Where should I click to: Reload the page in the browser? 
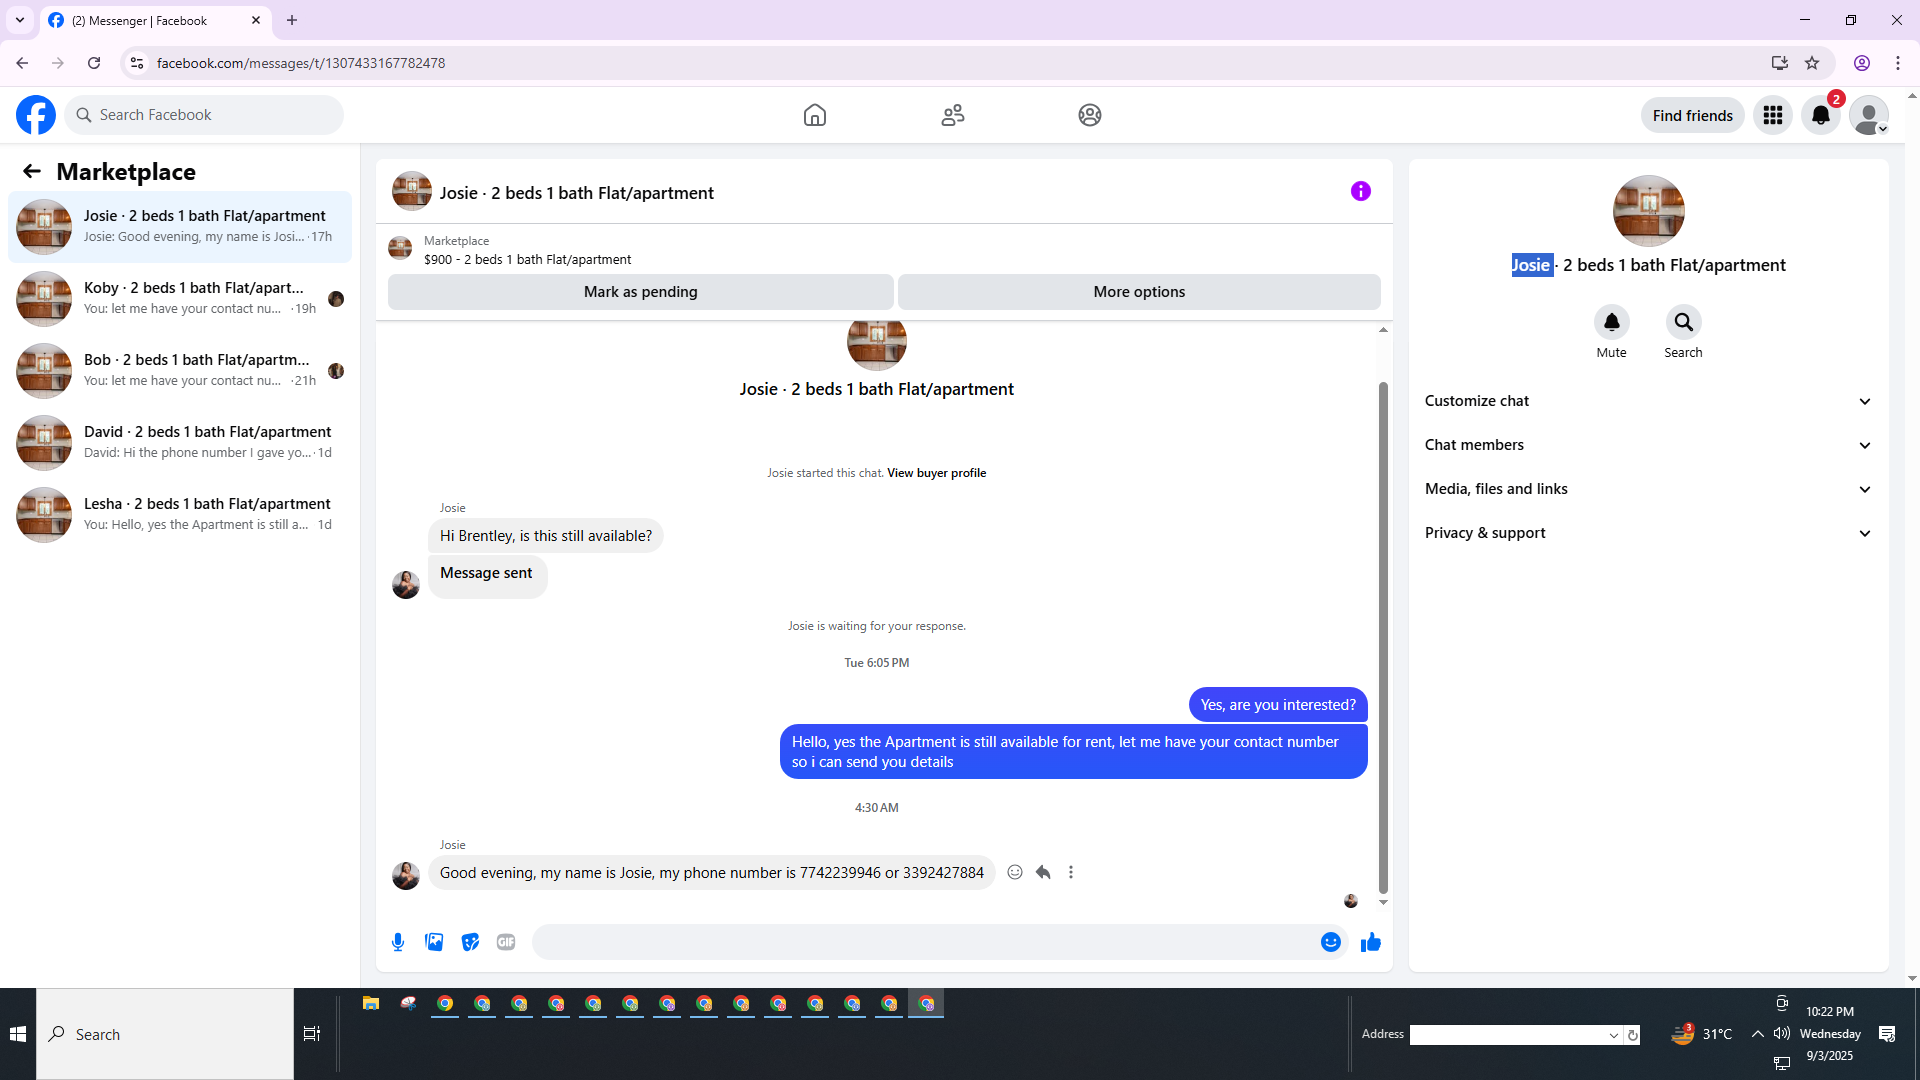(94, 63)
